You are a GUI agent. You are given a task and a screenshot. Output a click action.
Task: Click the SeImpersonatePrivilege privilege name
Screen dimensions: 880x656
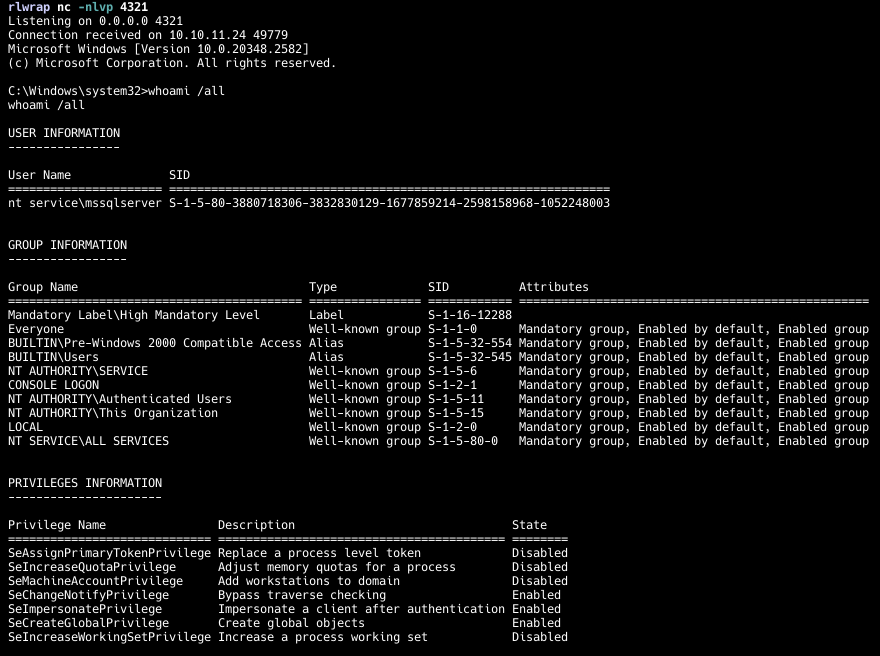point(85,609)
